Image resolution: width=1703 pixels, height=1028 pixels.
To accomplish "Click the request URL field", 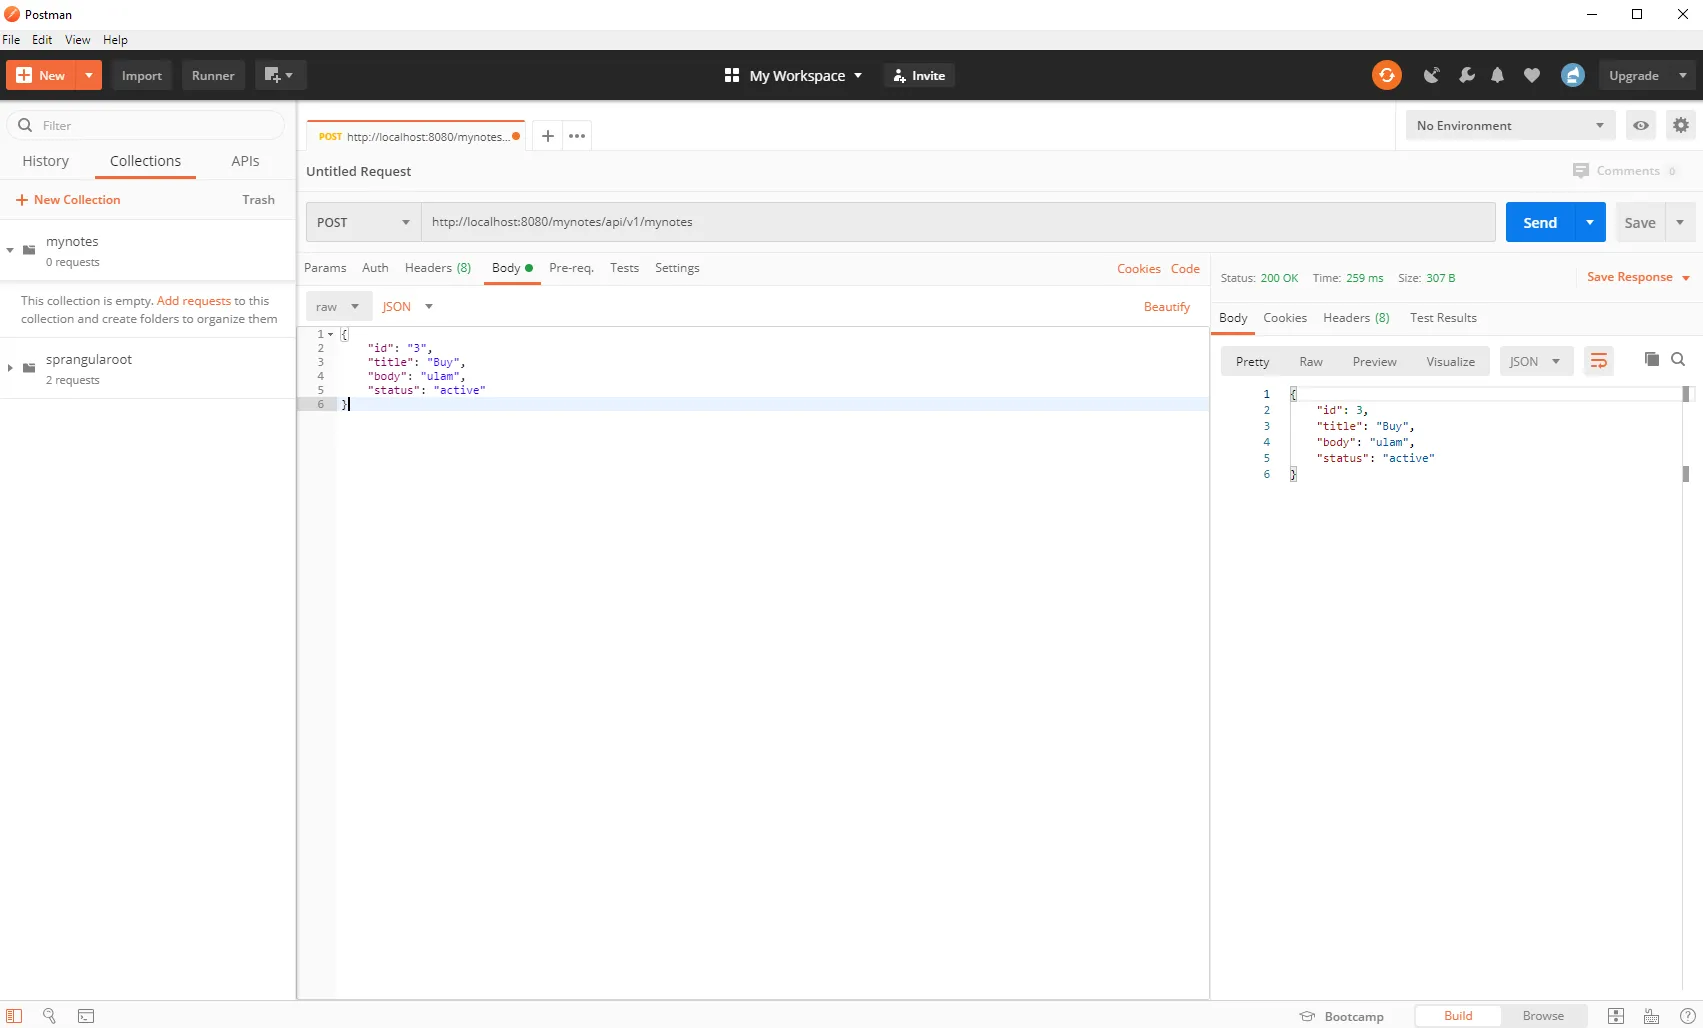I will [958, 222].
